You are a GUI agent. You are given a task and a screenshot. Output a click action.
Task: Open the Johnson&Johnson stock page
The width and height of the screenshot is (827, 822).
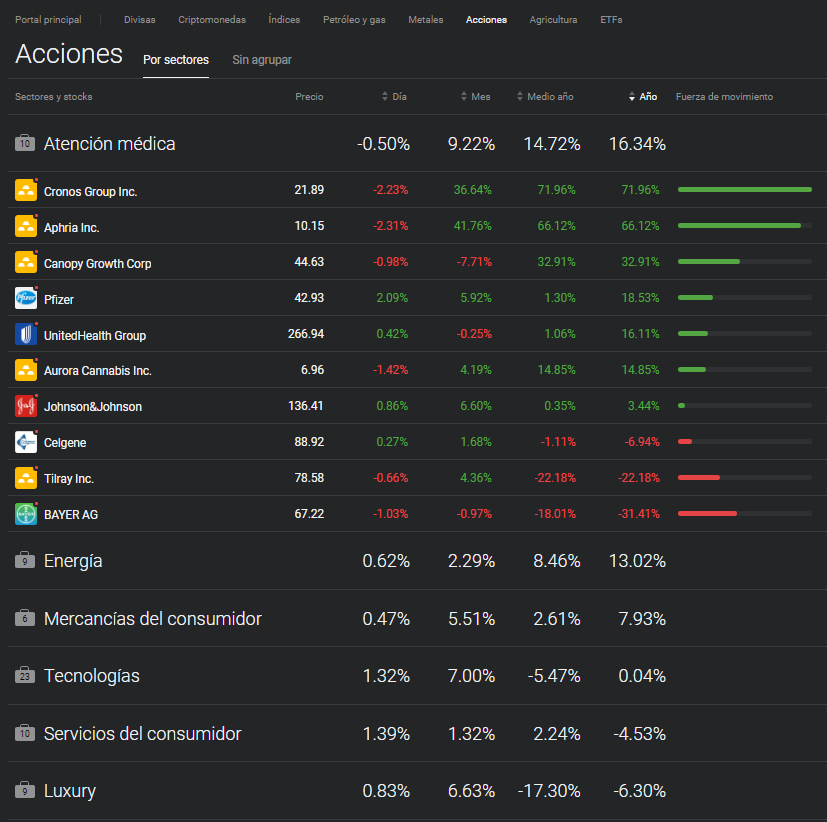coord(93,407)
